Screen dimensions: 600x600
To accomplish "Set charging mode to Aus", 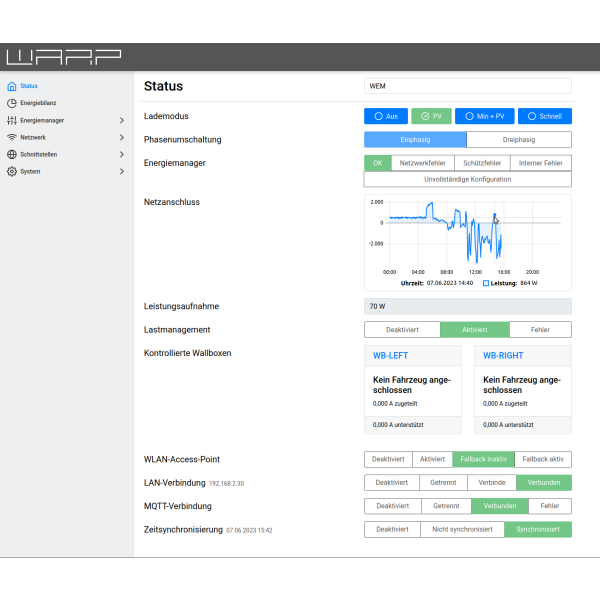I will (386, 116).
